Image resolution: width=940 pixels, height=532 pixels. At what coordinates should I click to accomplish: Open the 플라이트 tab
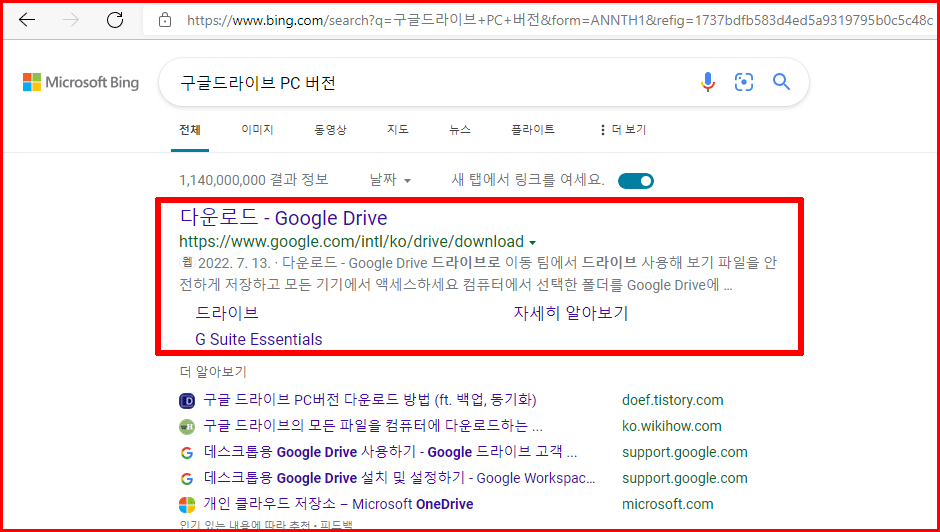click(533, 130)
